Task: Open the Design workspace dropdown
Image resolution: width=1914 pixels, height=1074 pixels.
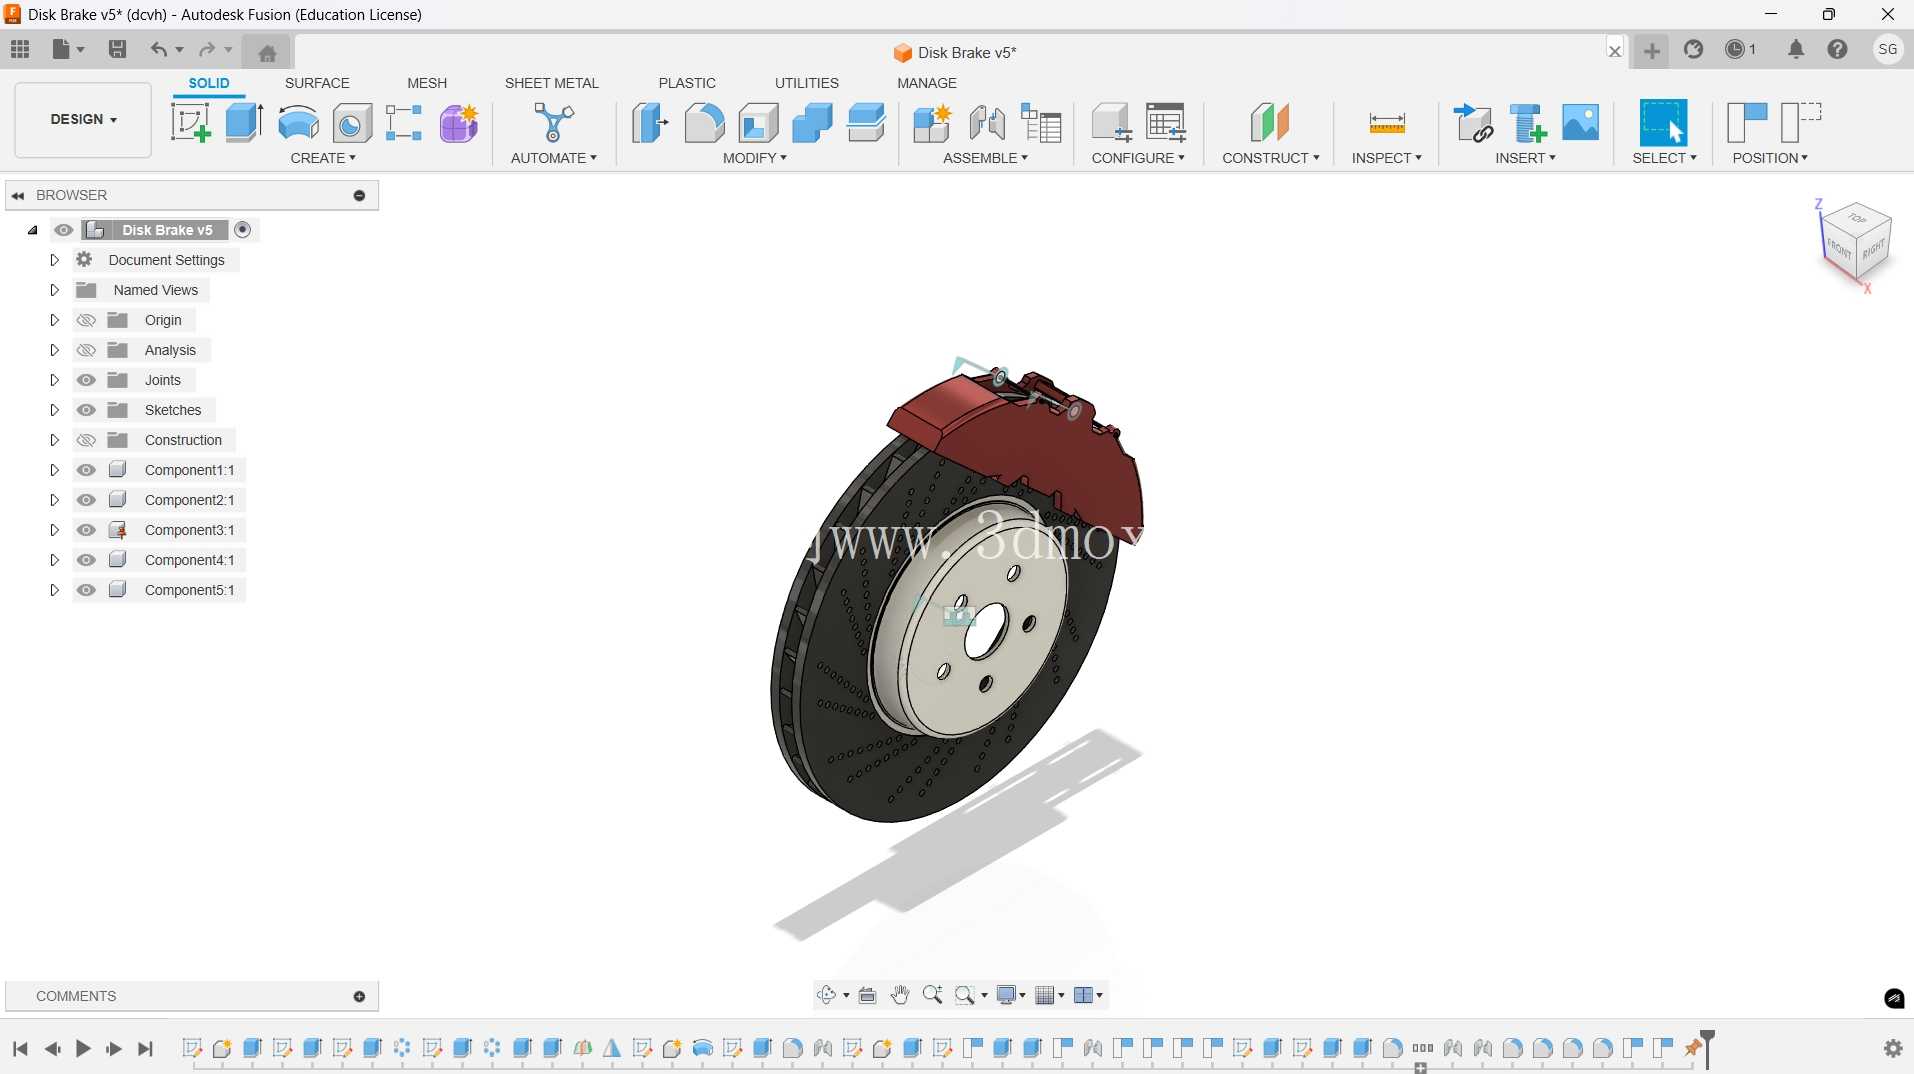Action: click(83, 120)
